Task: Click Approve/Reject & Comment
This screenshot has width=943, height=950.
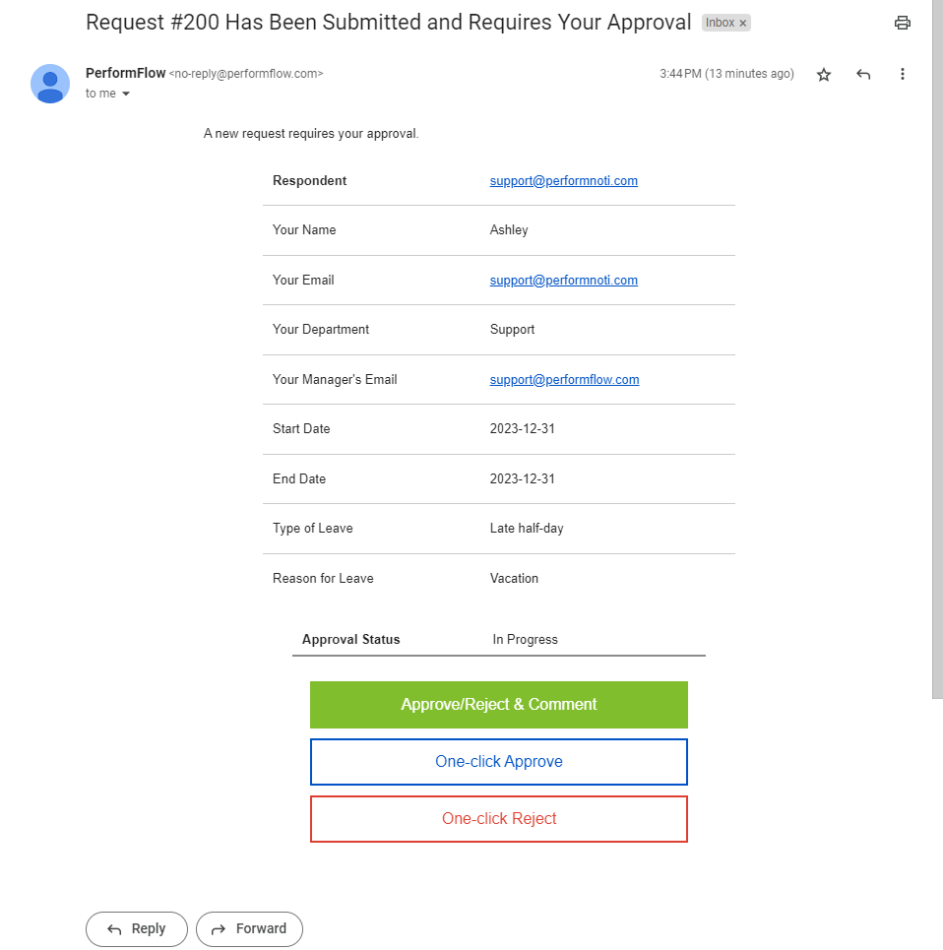Action: point(498,704)
